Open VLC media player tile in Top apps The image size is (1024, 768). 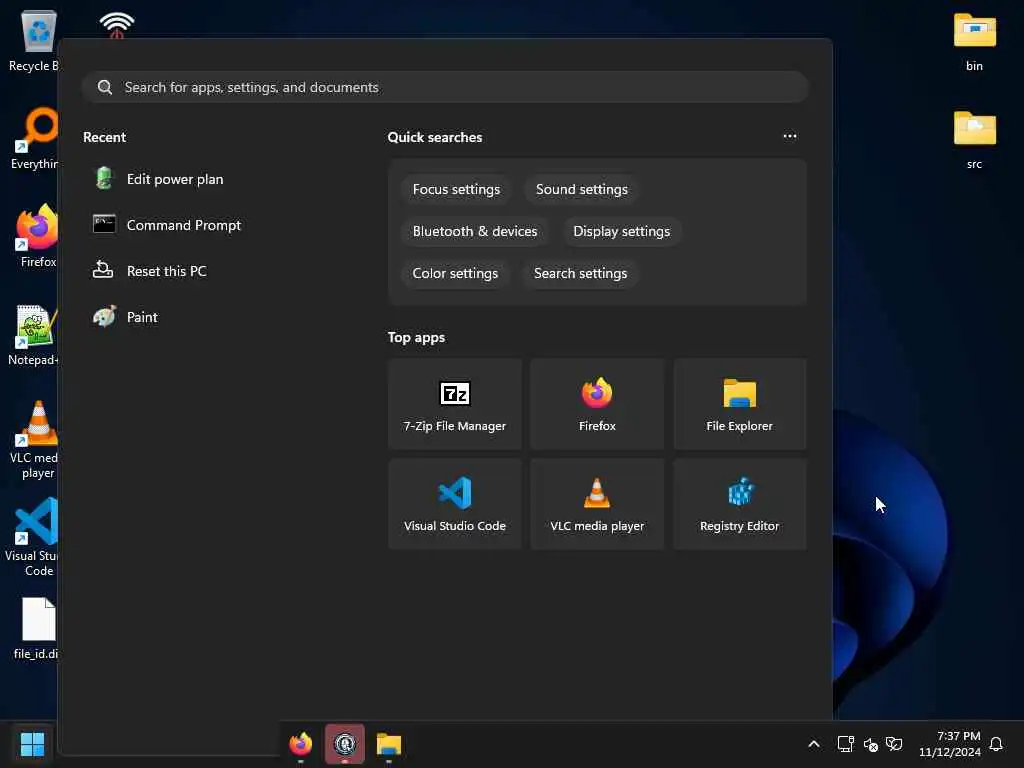click(597, 504)
